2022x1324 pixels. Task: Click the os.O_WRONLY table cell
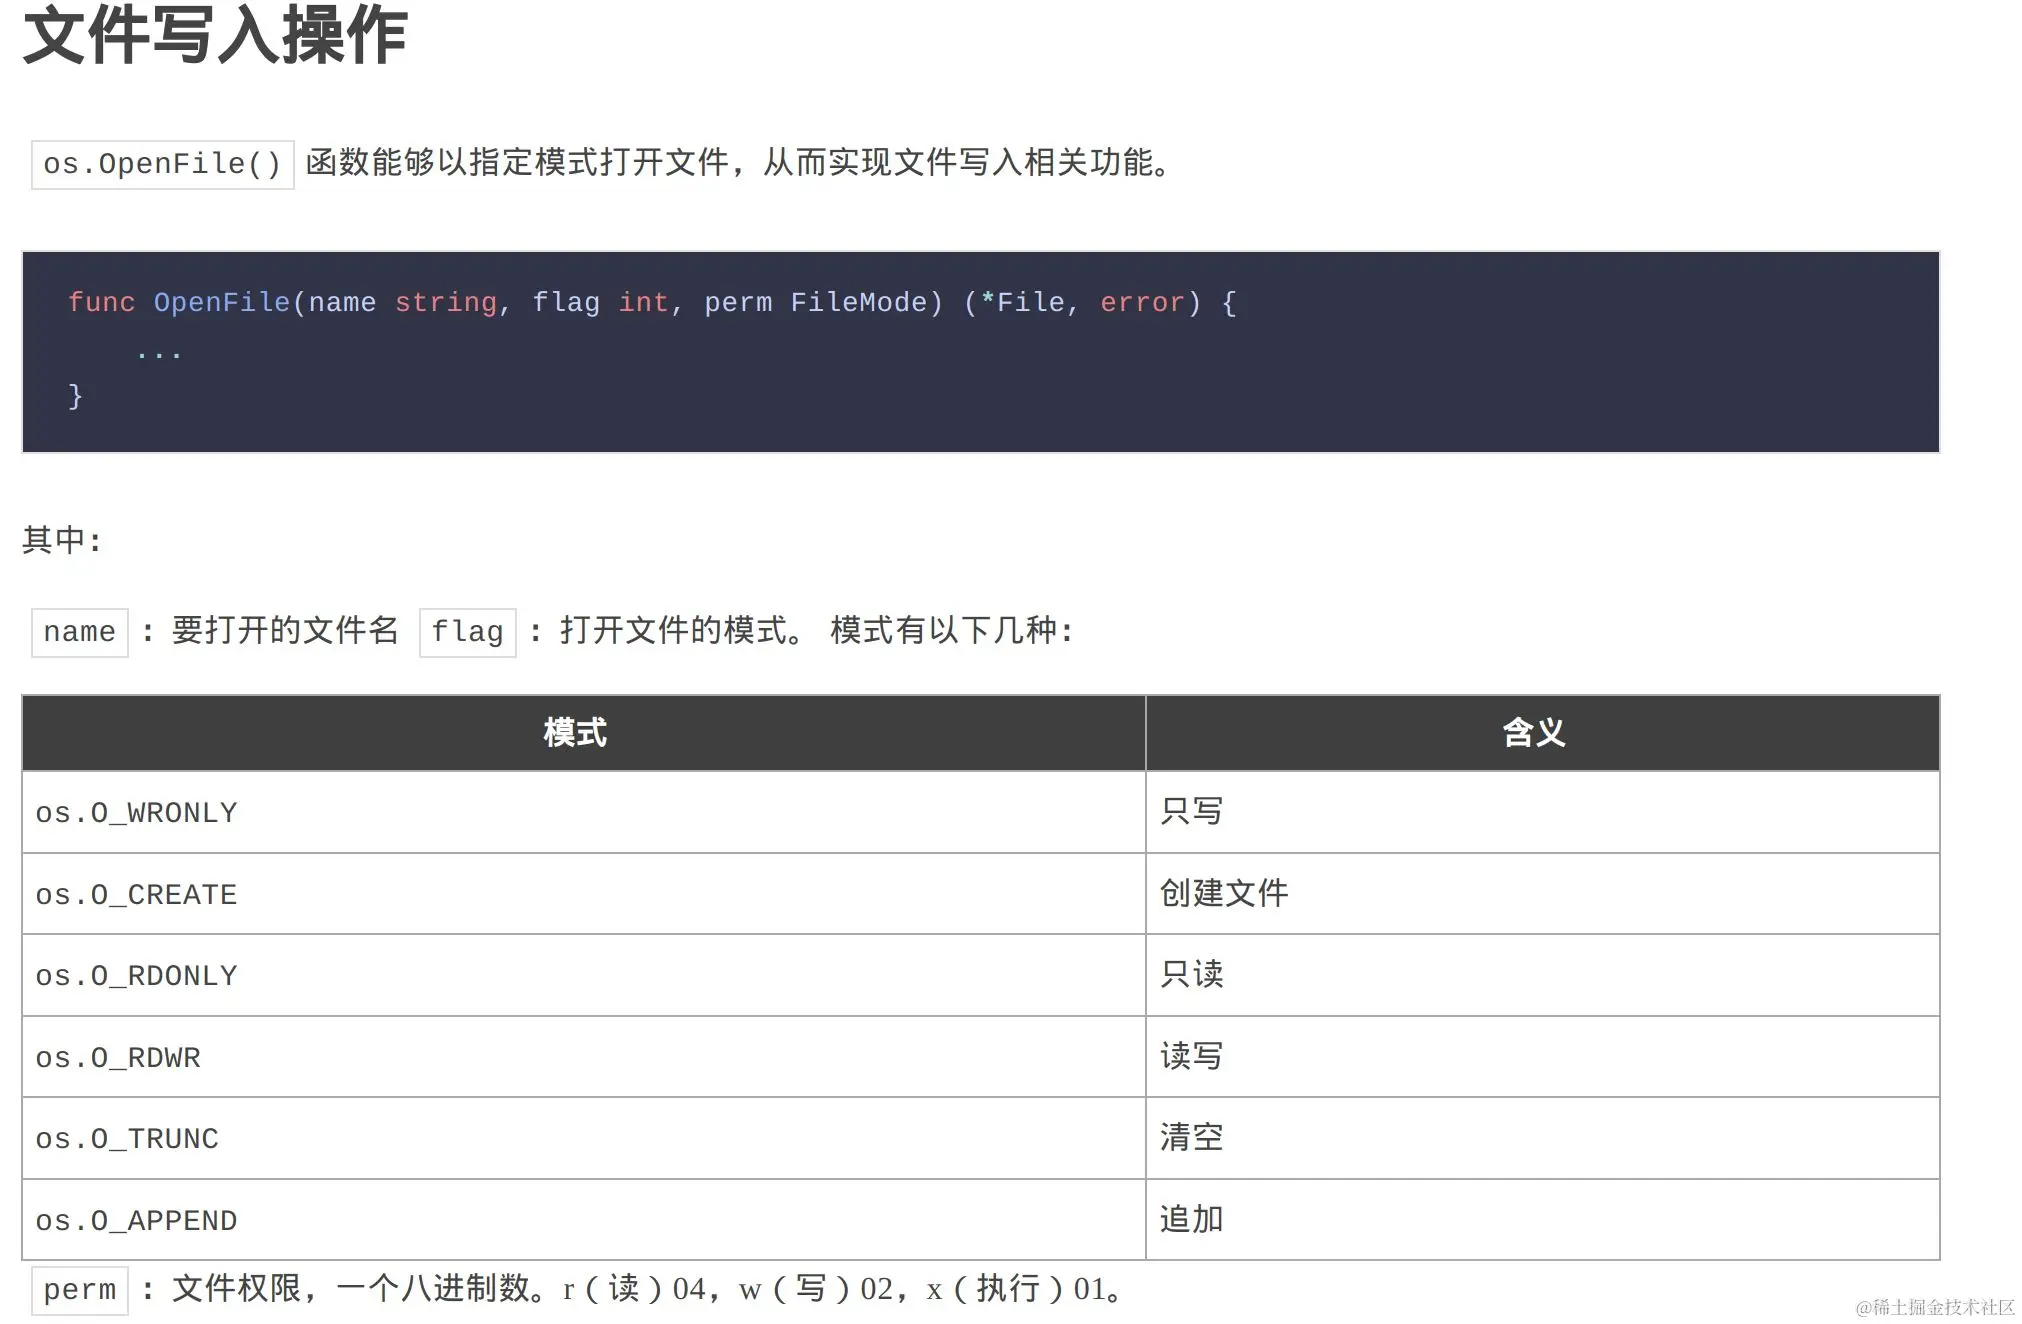[136, 813]
